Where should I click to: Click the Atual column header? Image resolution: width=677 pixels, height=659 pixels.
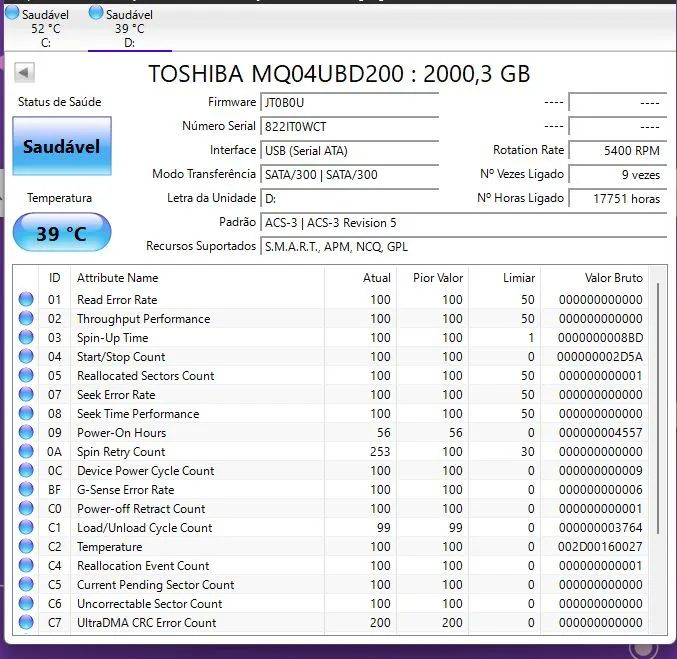361,278
